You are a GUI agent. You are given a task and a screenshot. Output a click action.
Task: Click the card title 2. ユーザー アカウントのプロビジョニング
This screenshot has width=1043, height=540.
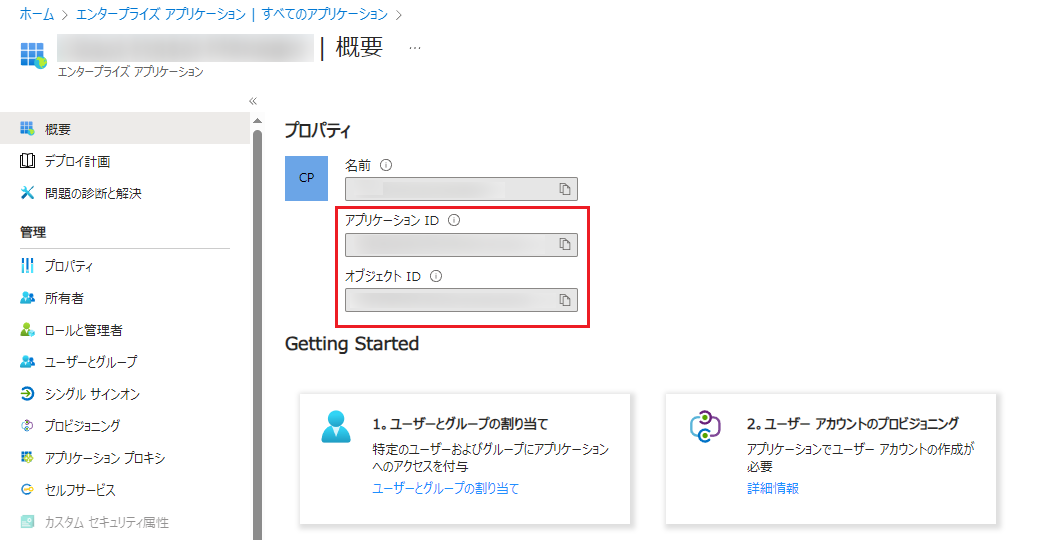(x=853, y=424)
